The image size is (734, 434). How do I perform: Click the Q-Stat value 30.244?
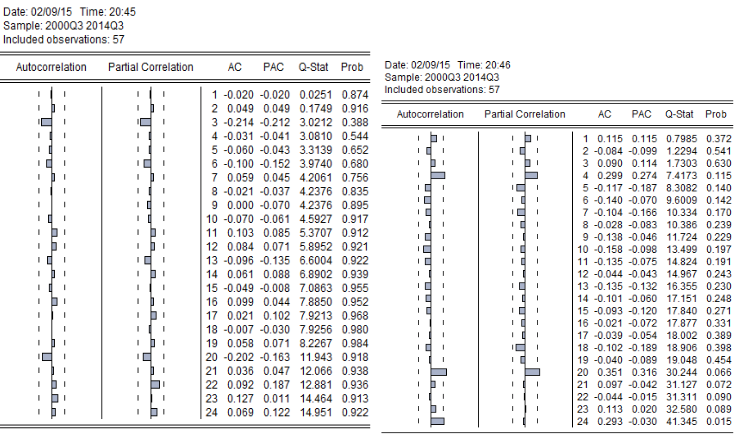pos(682,373)
